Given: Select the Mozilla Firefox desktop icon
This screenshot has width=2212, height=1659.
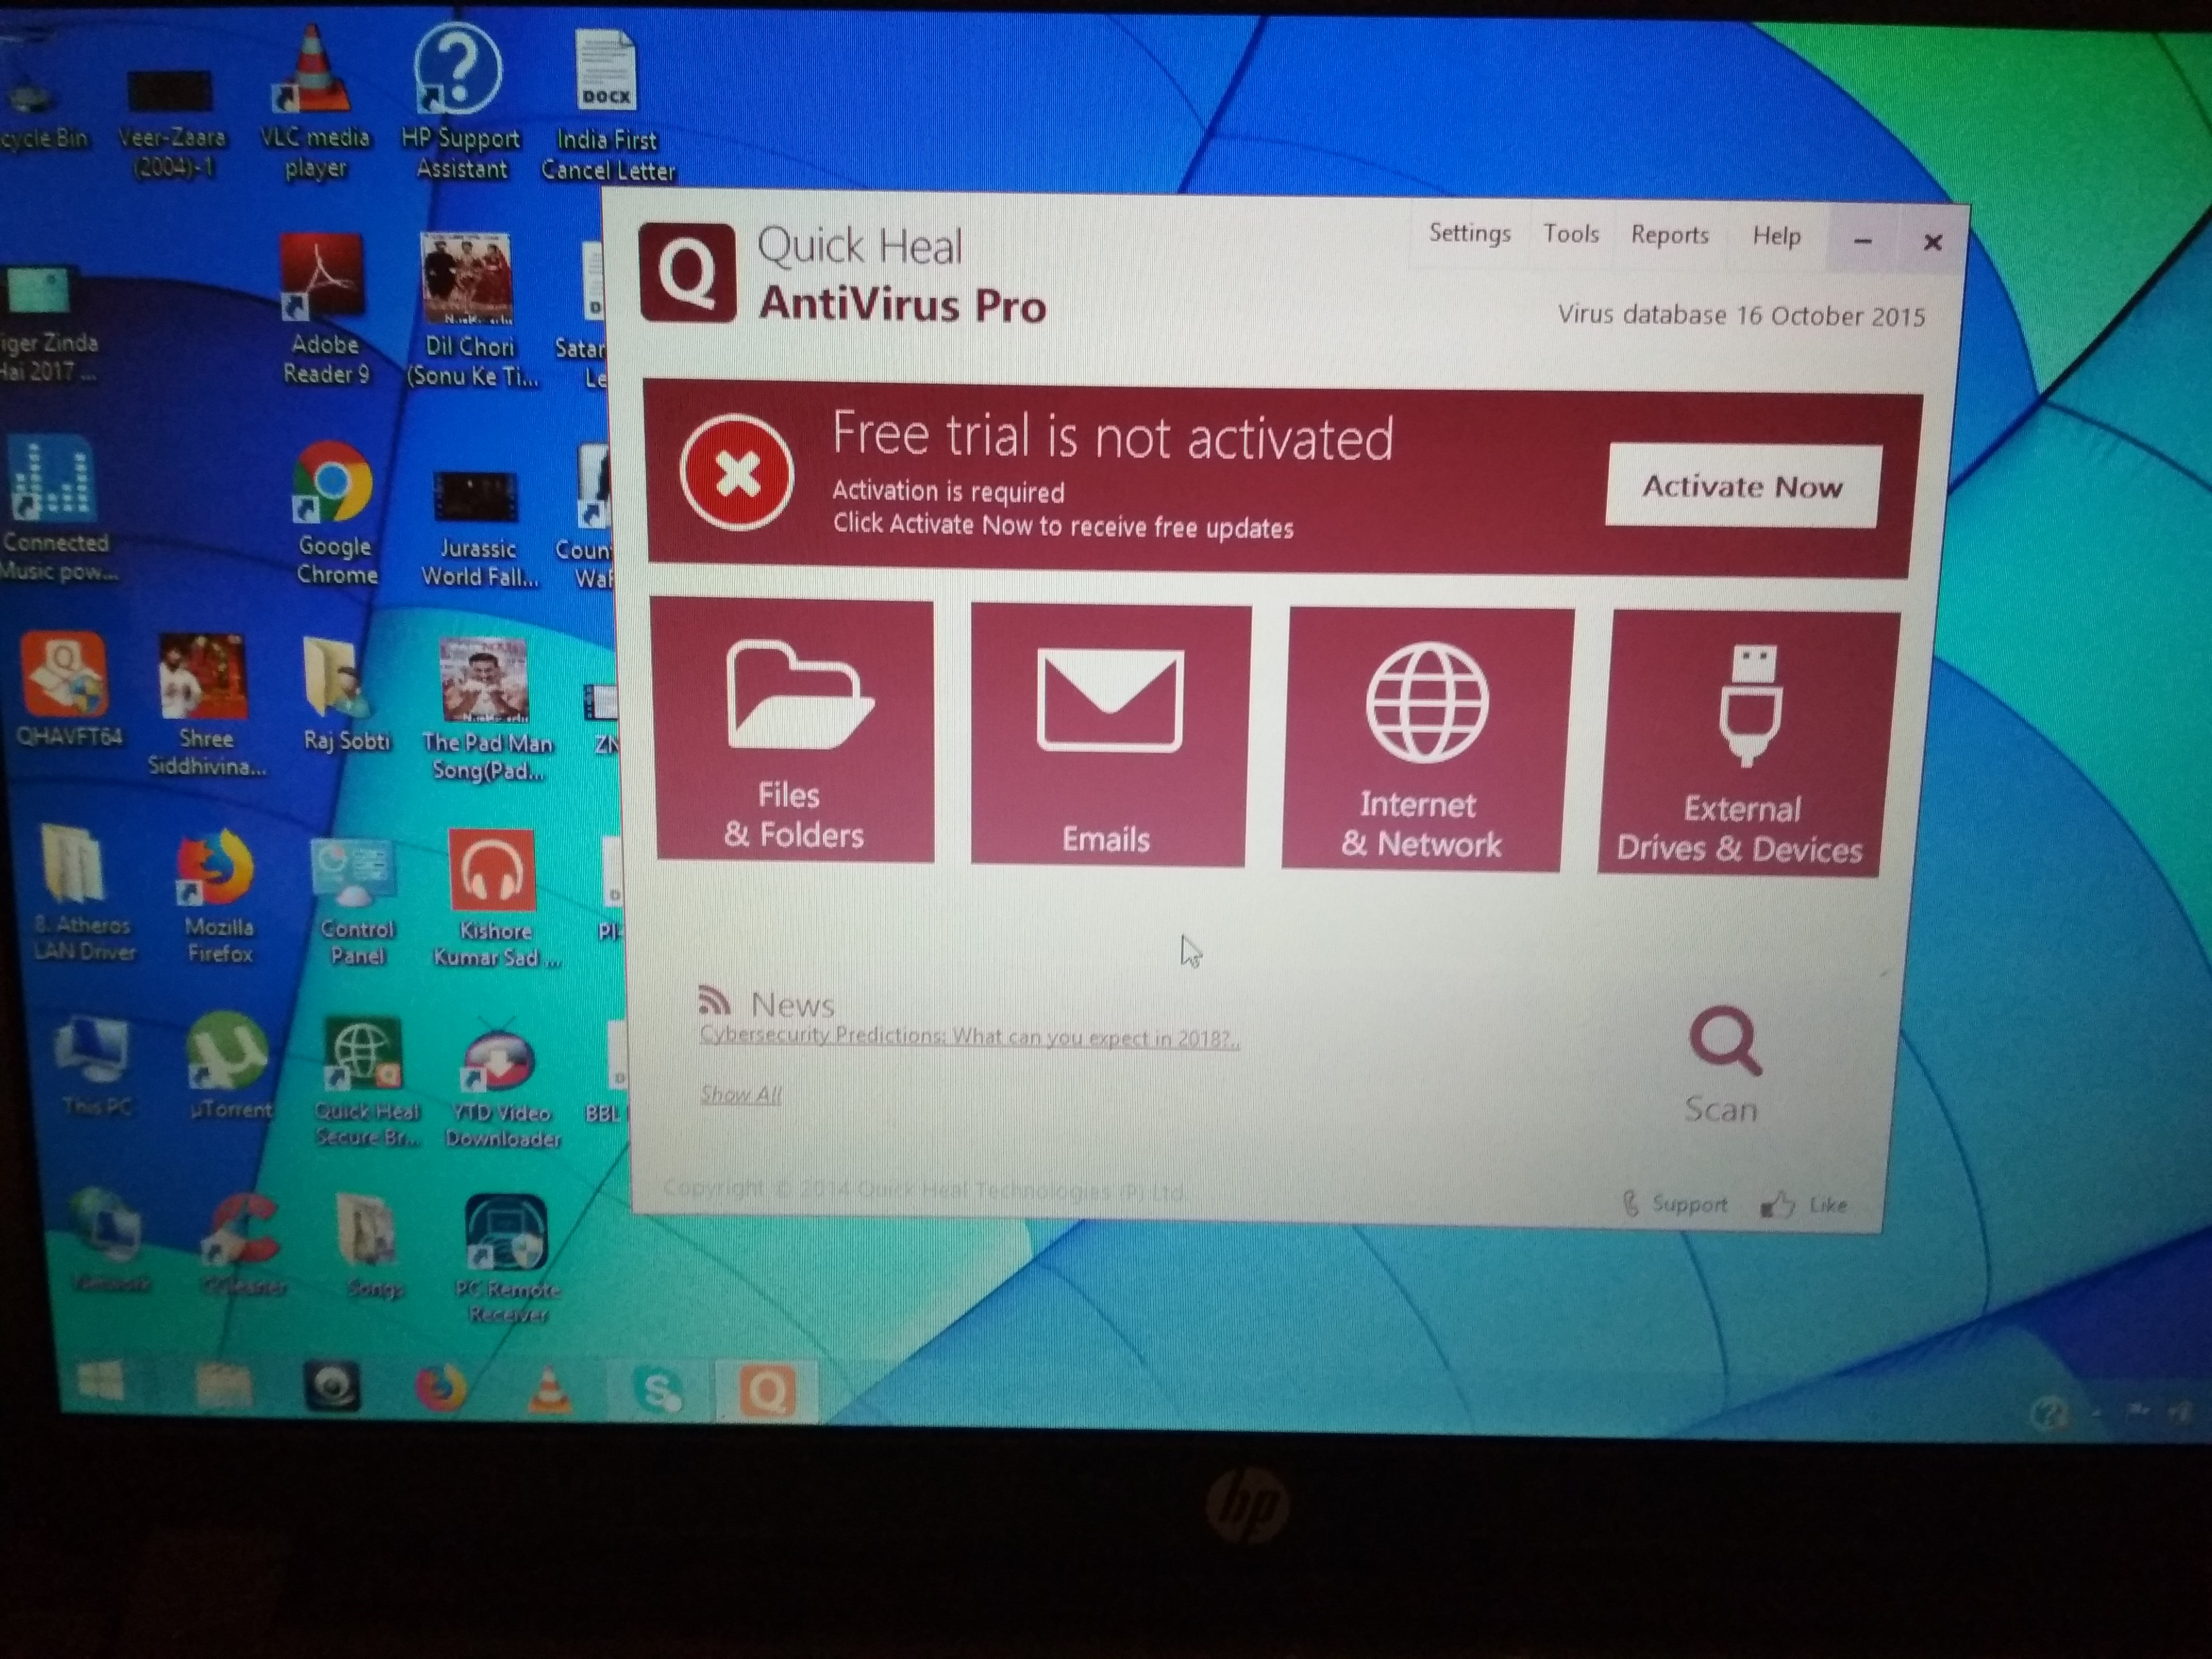Looking at the screenshot, I should [x=217, y=896].
